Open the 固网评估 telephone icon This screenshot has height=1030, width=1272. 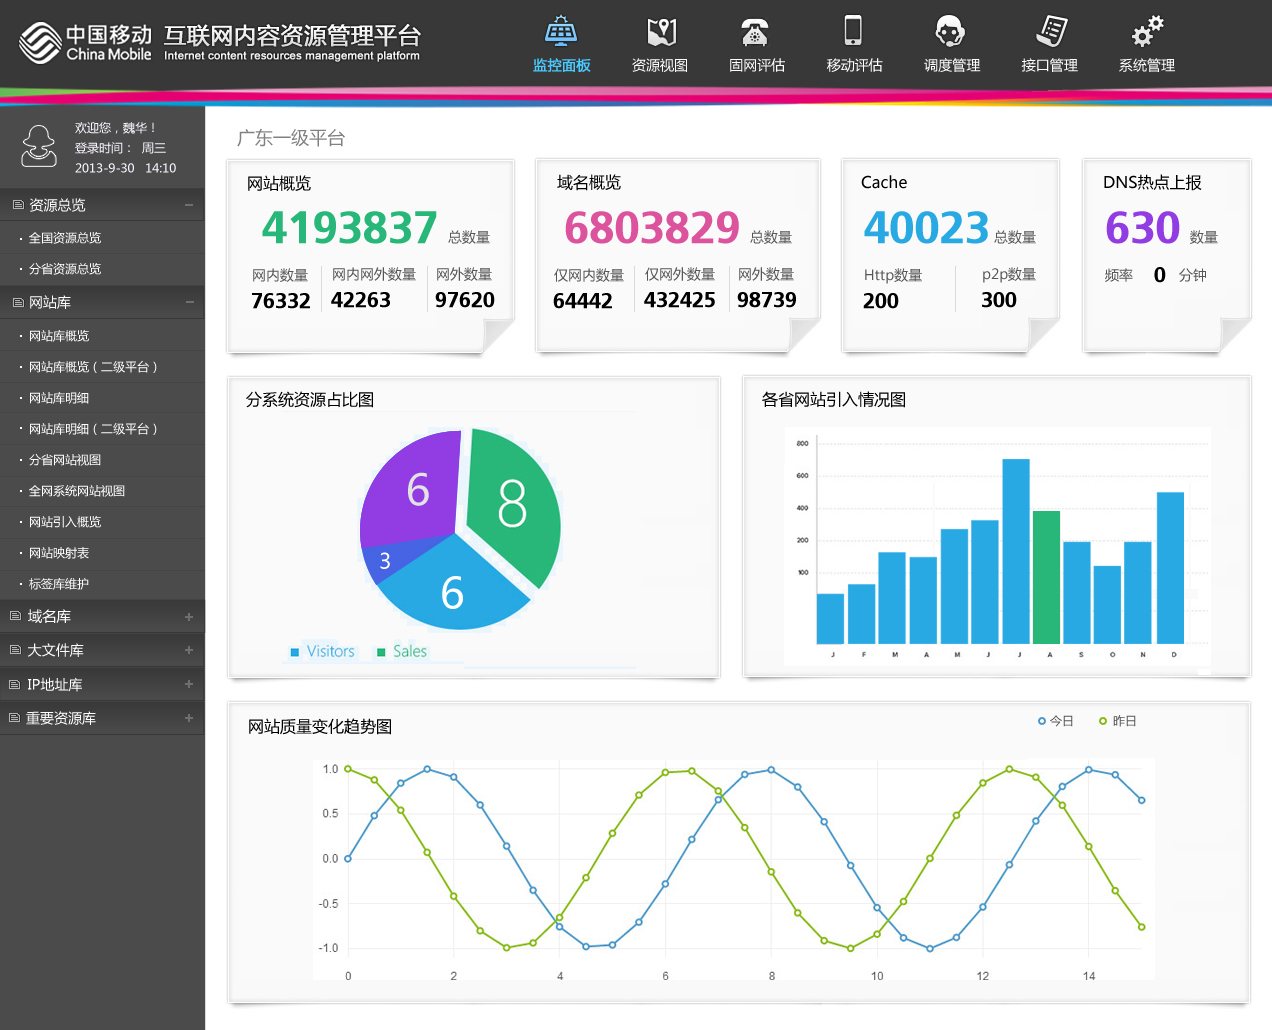tap(756, 32)
